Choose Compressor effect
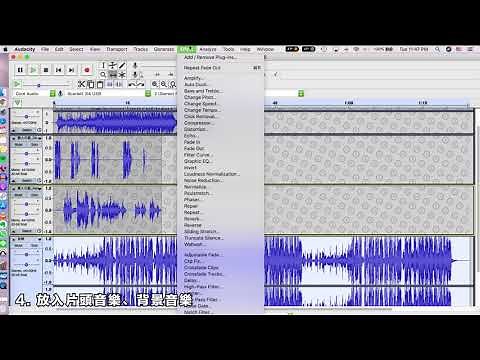Screen dimensions: 480x360 click(x=220, y=123)
